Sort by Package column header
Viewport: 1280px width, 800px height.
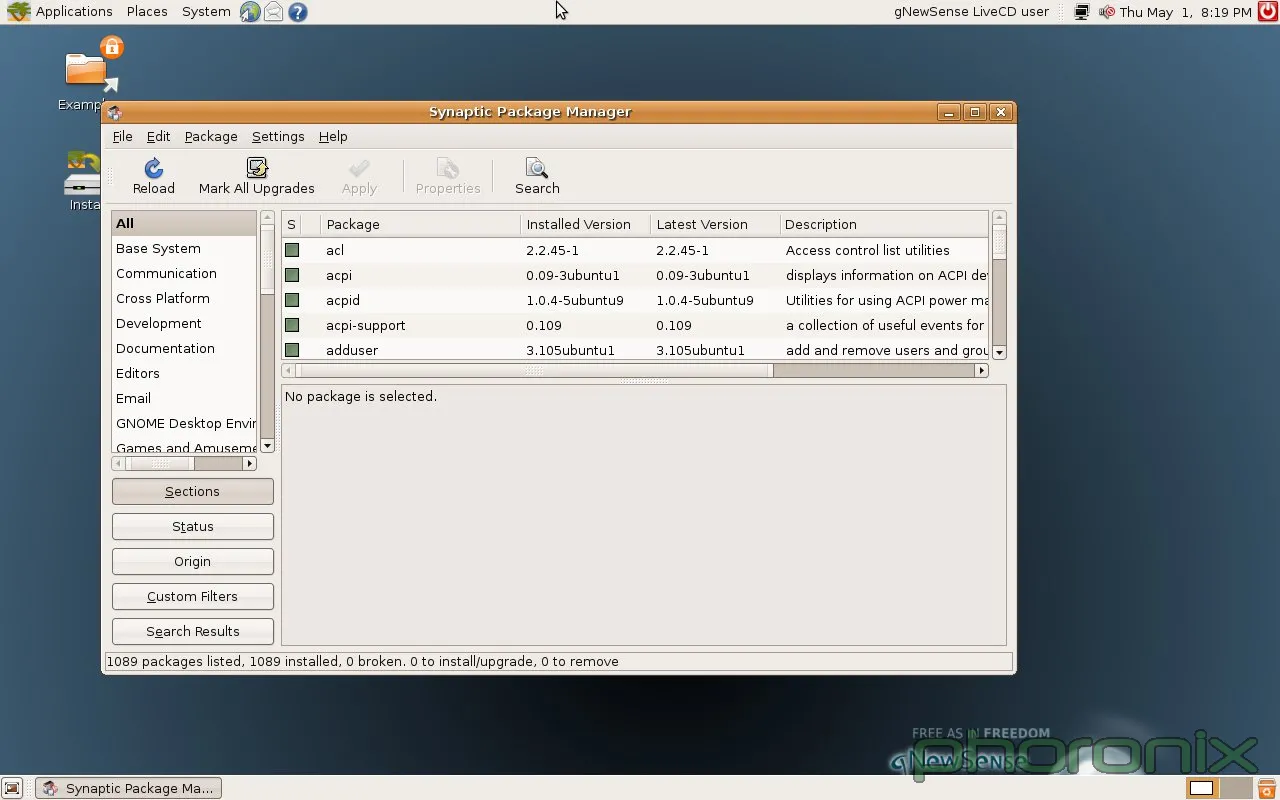pyautogui.click(x=420, y=224)
